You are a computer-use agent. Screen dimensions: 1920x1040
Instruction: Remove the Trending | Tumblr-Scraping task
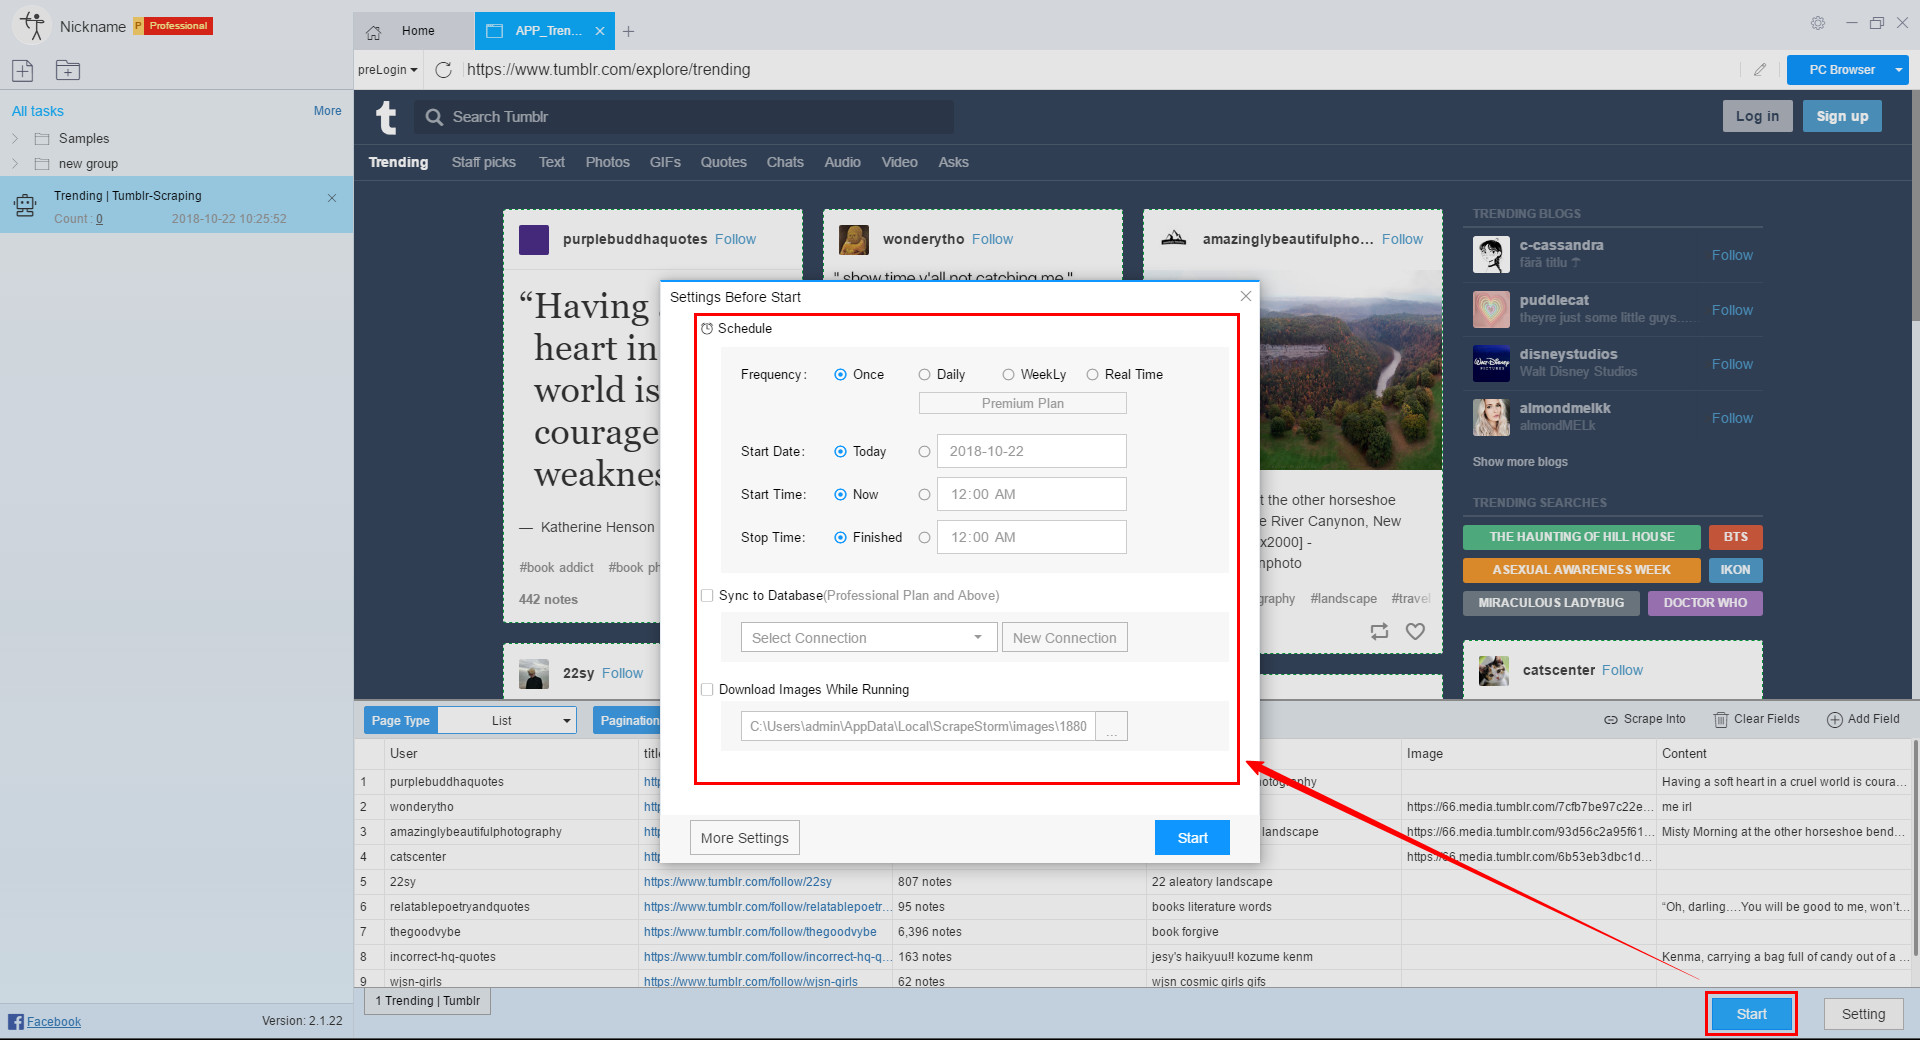pos(332,198)
